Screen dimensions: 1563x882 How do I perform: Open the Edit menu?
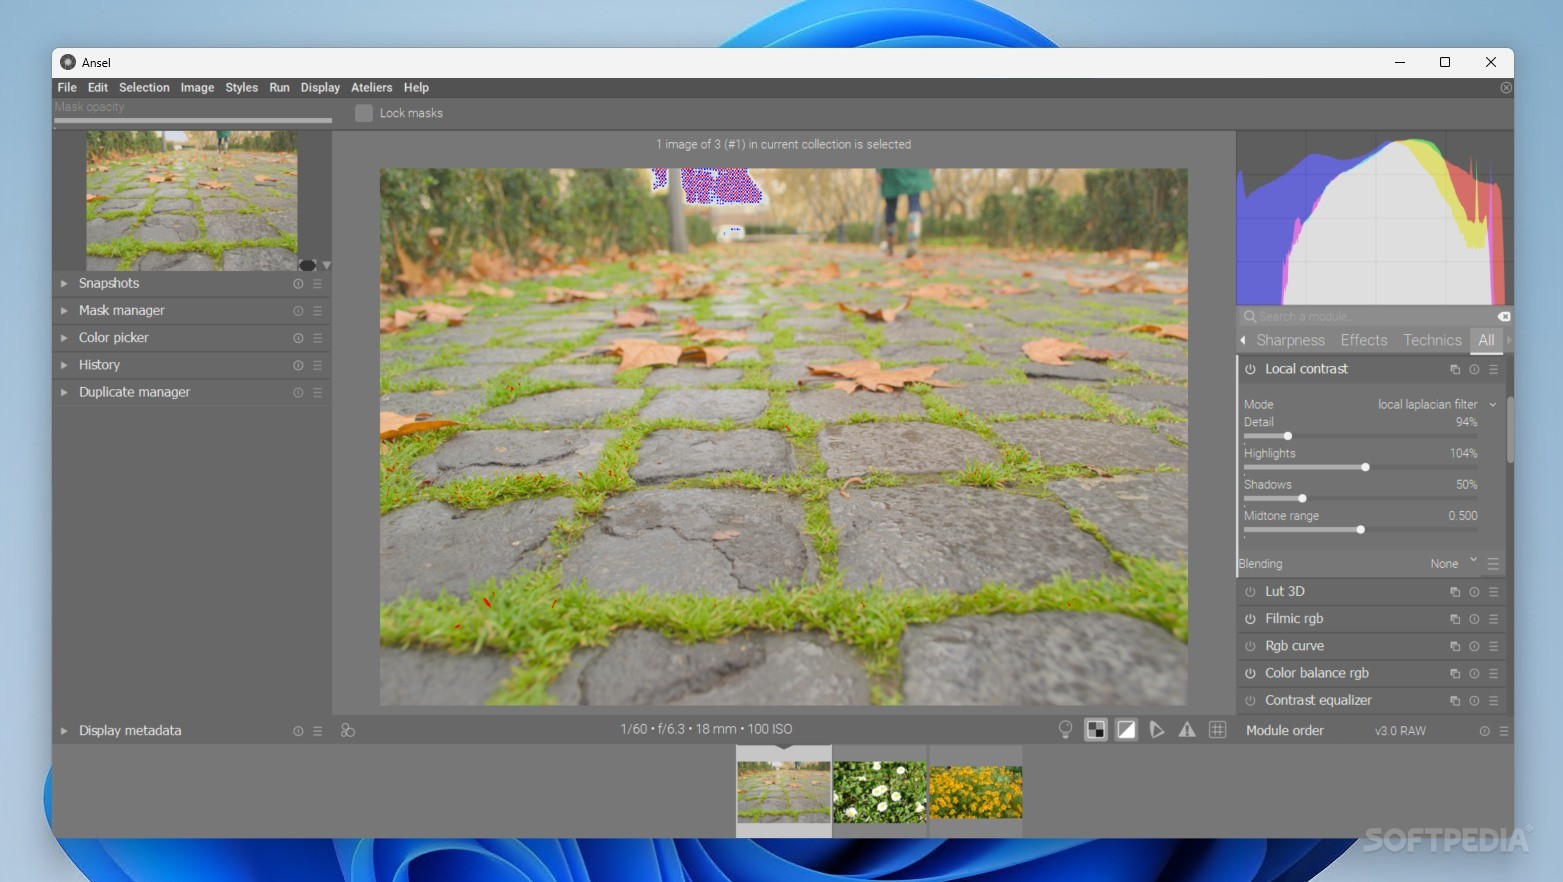[98, 88]
